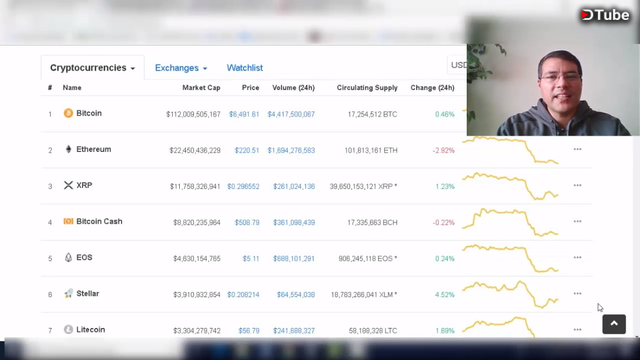Sort by Circulating Supply column header
Viewport: 640px width, 360px height.
point(367,88)
